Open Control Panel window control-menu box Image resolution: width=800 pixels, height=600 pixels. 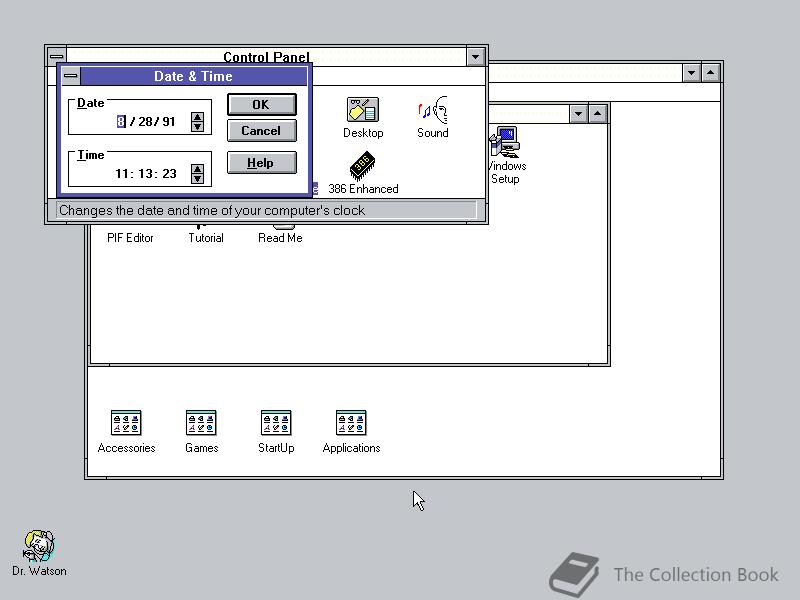click(x=57, y=56)
